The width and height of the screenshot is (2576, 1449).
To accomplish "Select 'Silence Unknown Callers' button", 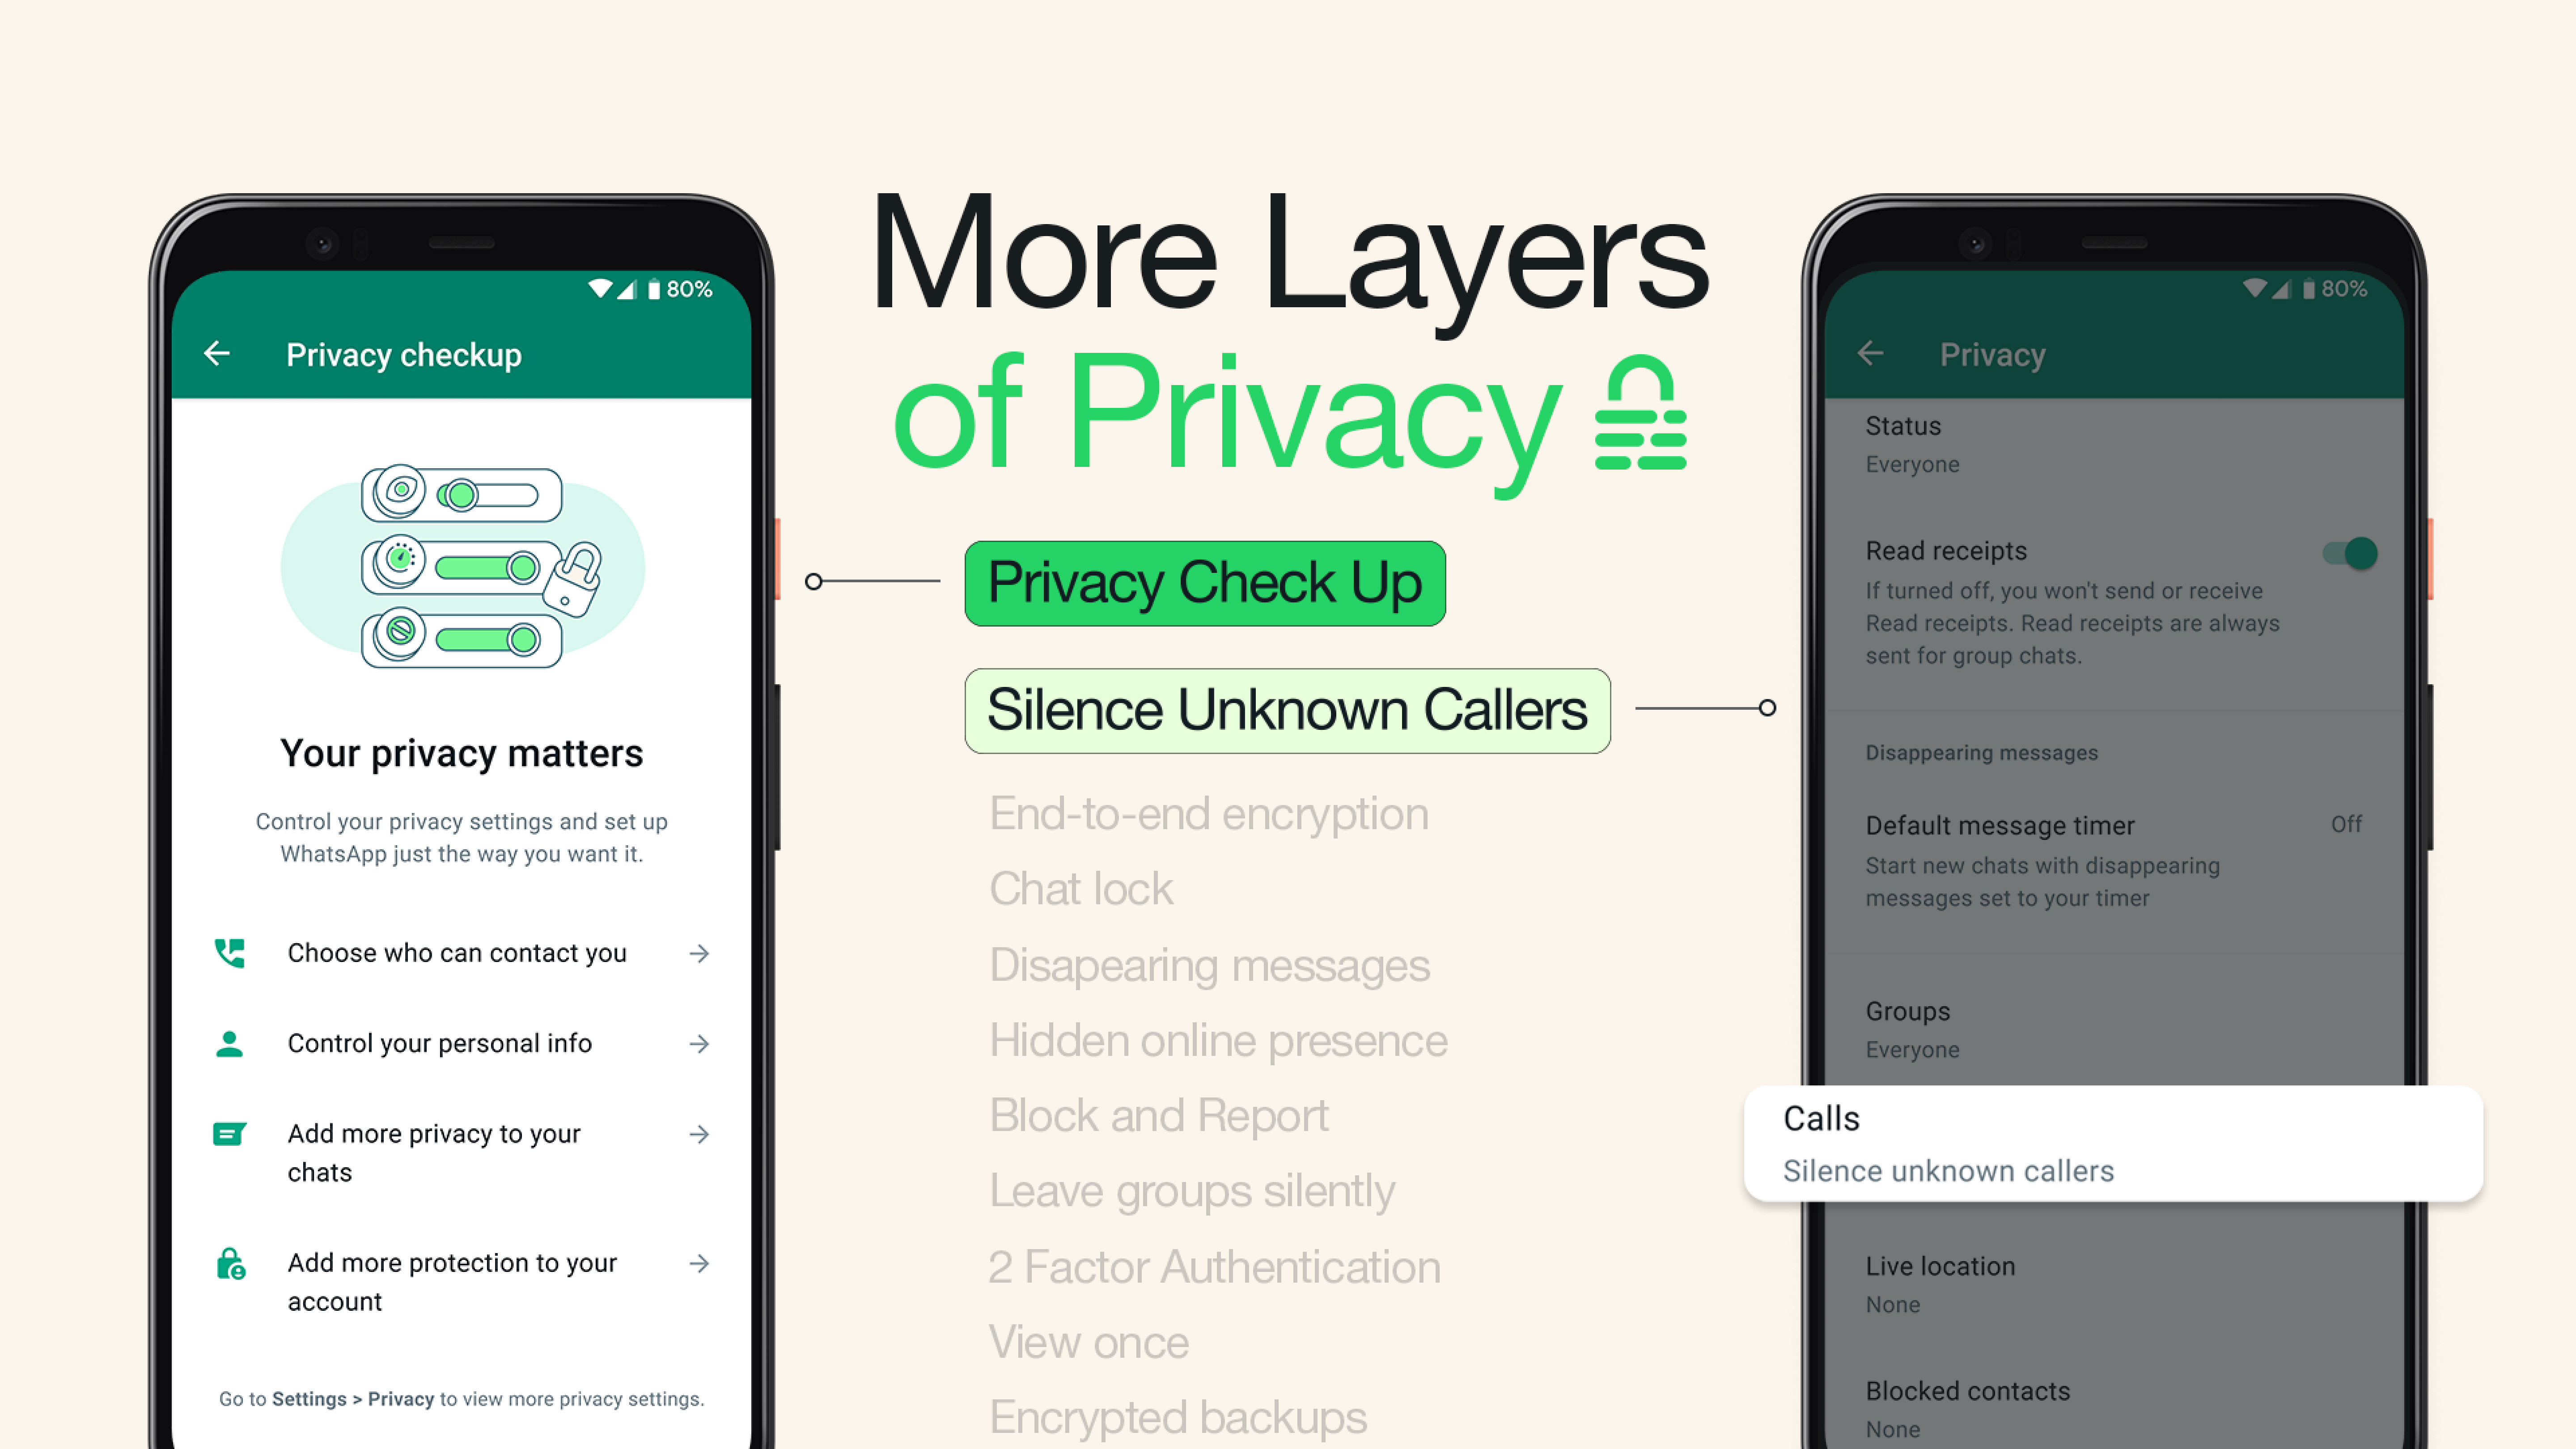I will 1286,708.
